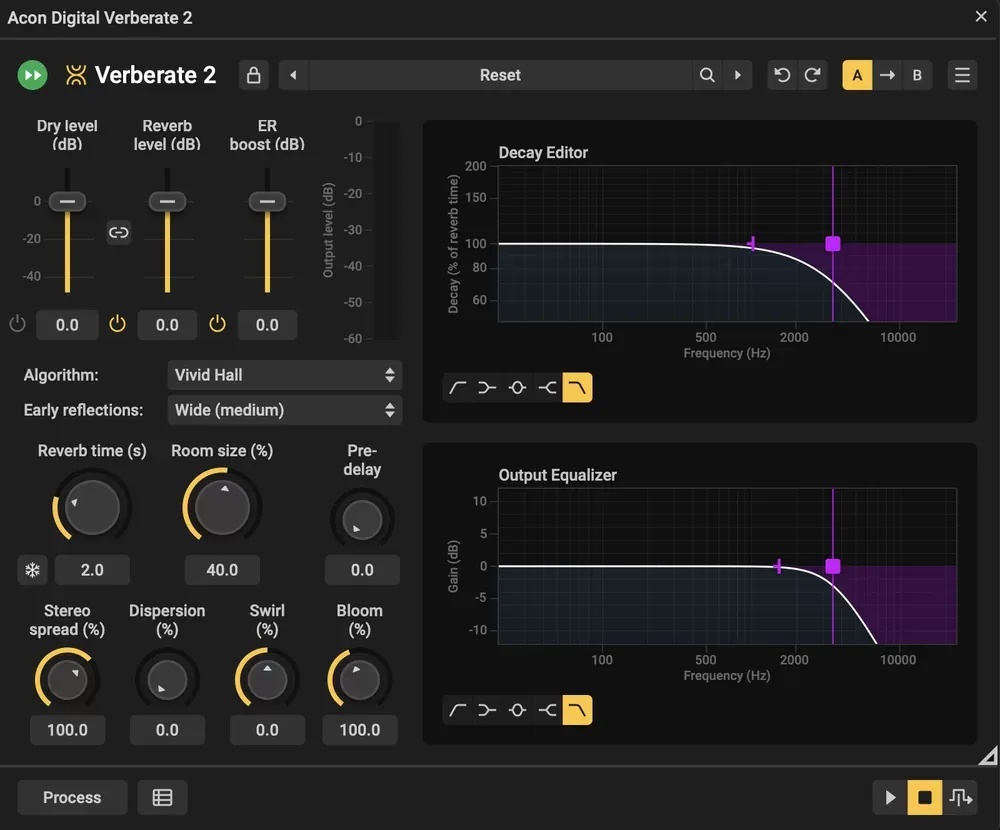Select high-shelf filter in Decay Editor
This screenshot has width=1000, height=830.
pyautogui.click(x=547, y=388)
